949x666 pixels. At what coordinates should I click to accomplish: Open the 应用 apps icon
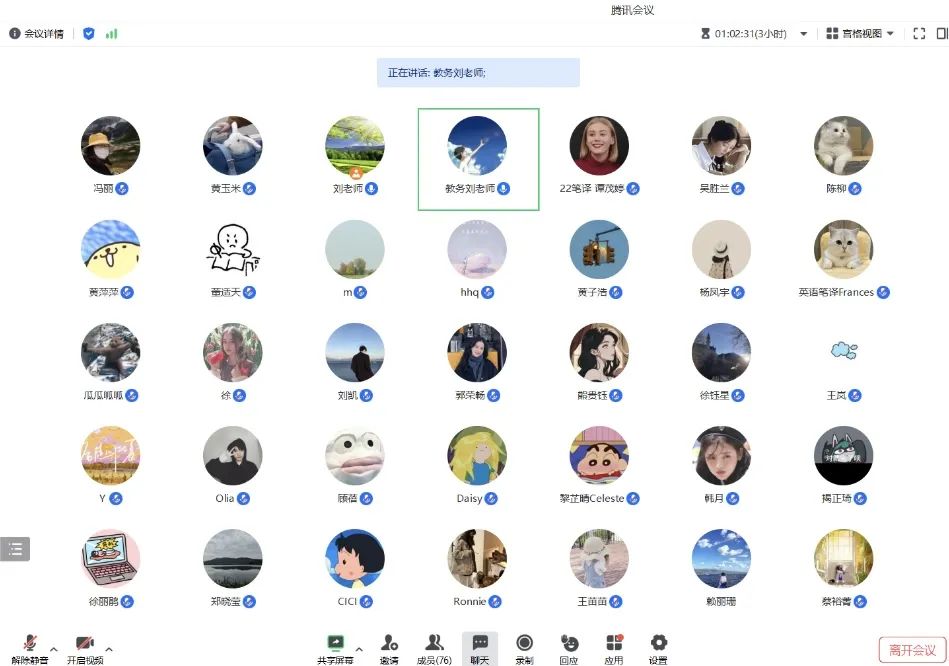614,644
